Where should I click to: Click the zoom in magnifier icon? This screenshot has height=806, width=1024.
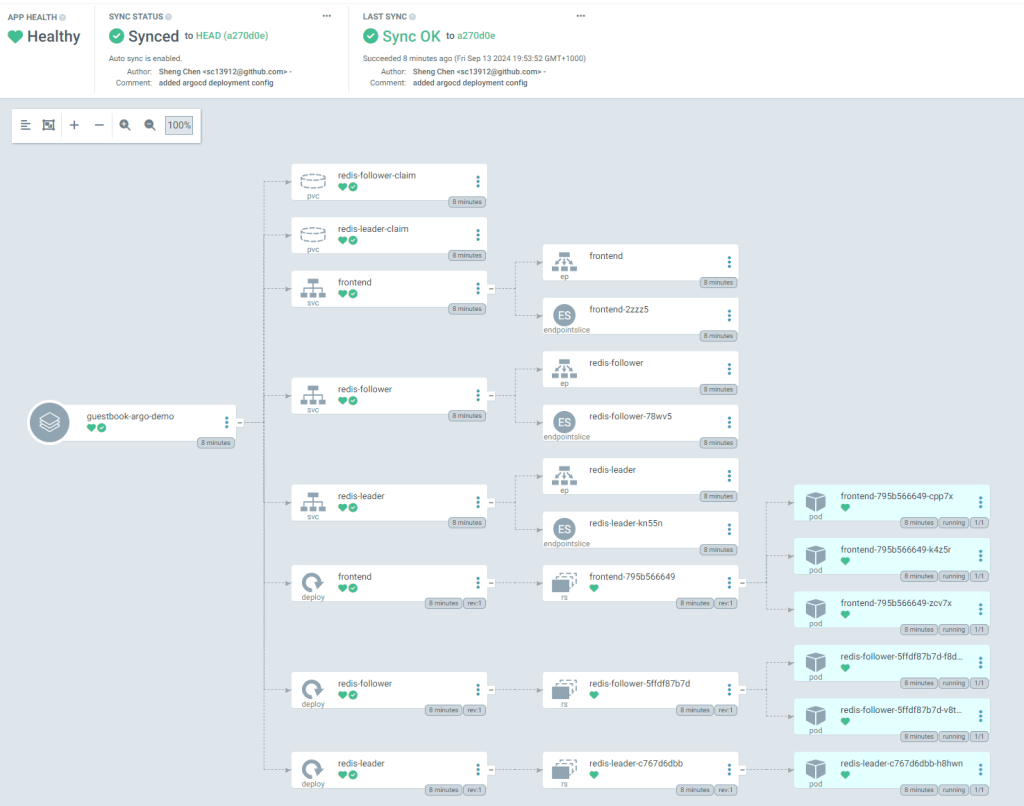[125, 126]
